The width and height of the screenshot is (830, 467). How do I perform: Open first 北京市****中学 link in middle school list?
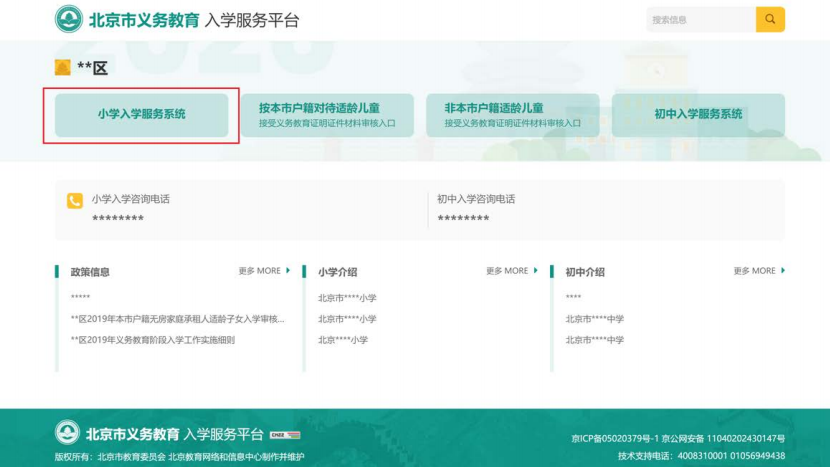[594, 319]
